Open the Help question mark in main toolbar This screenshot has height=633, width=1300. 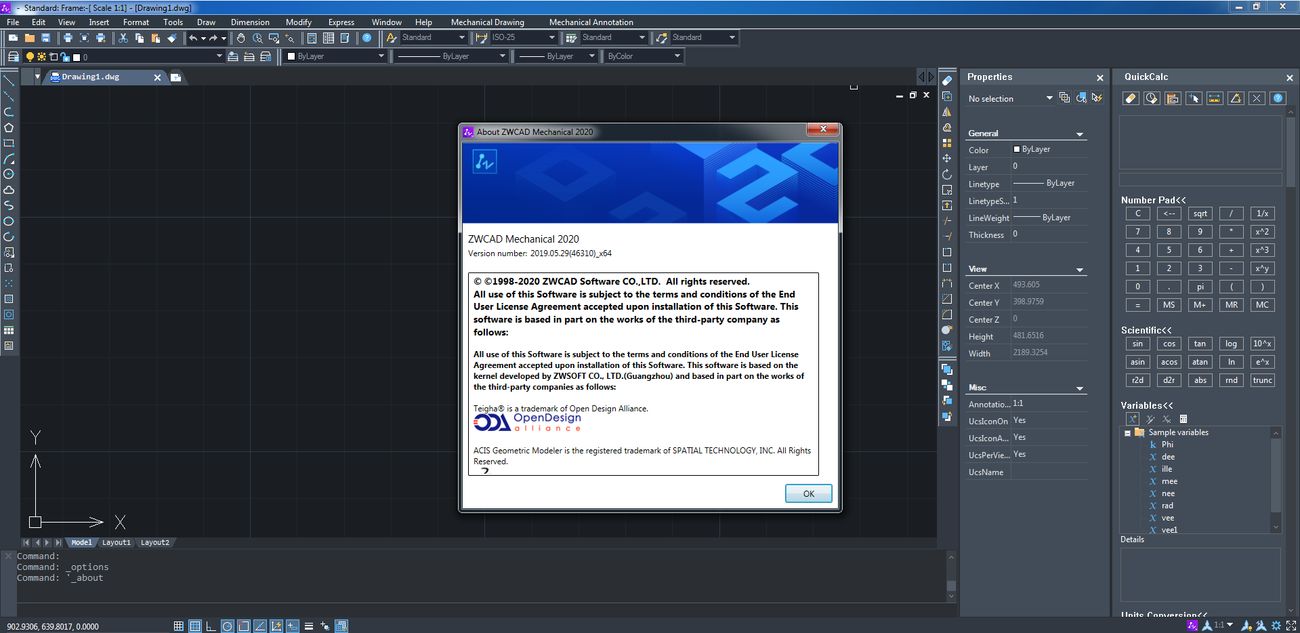[x=366, y=38]
